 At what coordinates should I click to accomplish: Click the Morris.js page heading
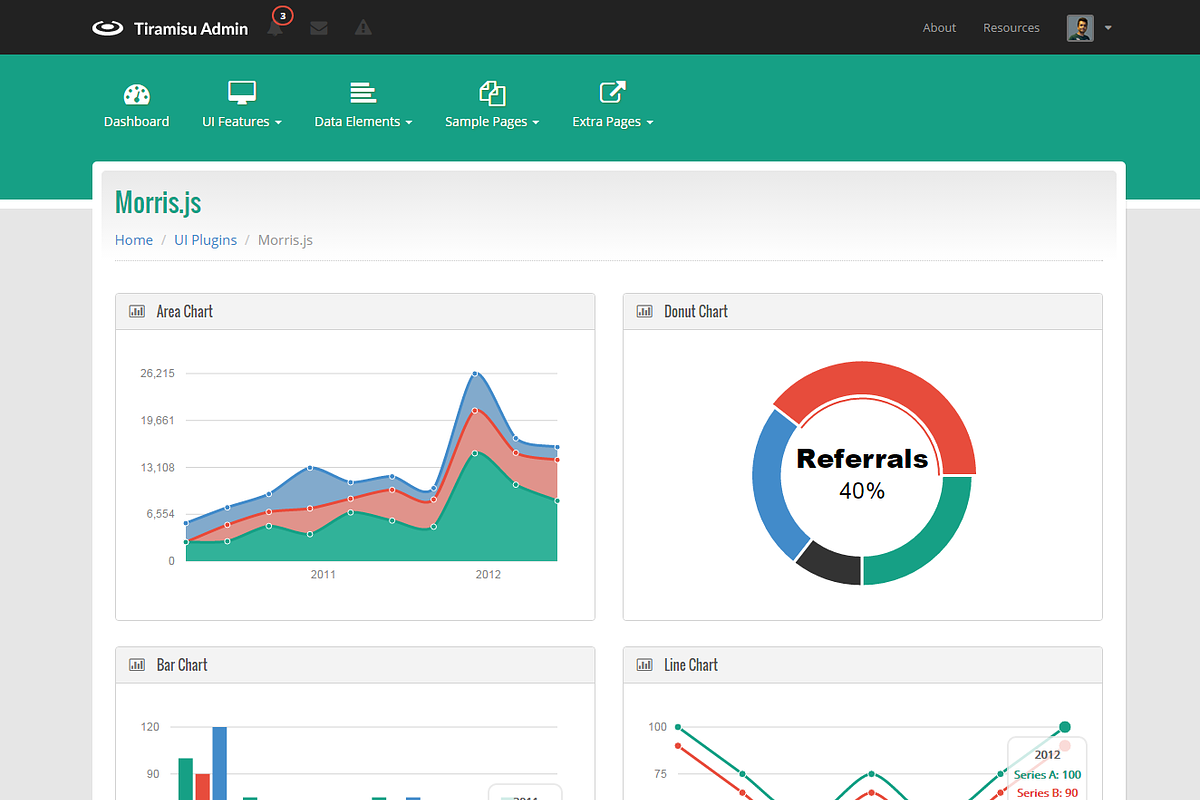158,202
